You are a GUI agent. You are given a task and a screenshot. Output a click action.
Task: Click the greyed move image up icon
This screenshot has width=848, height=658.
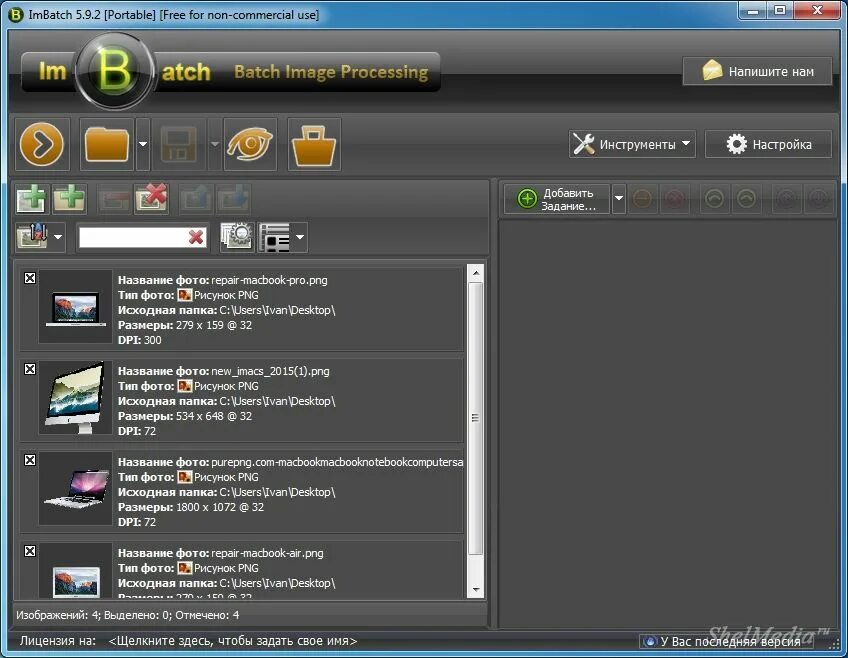[x=196, y=198]
